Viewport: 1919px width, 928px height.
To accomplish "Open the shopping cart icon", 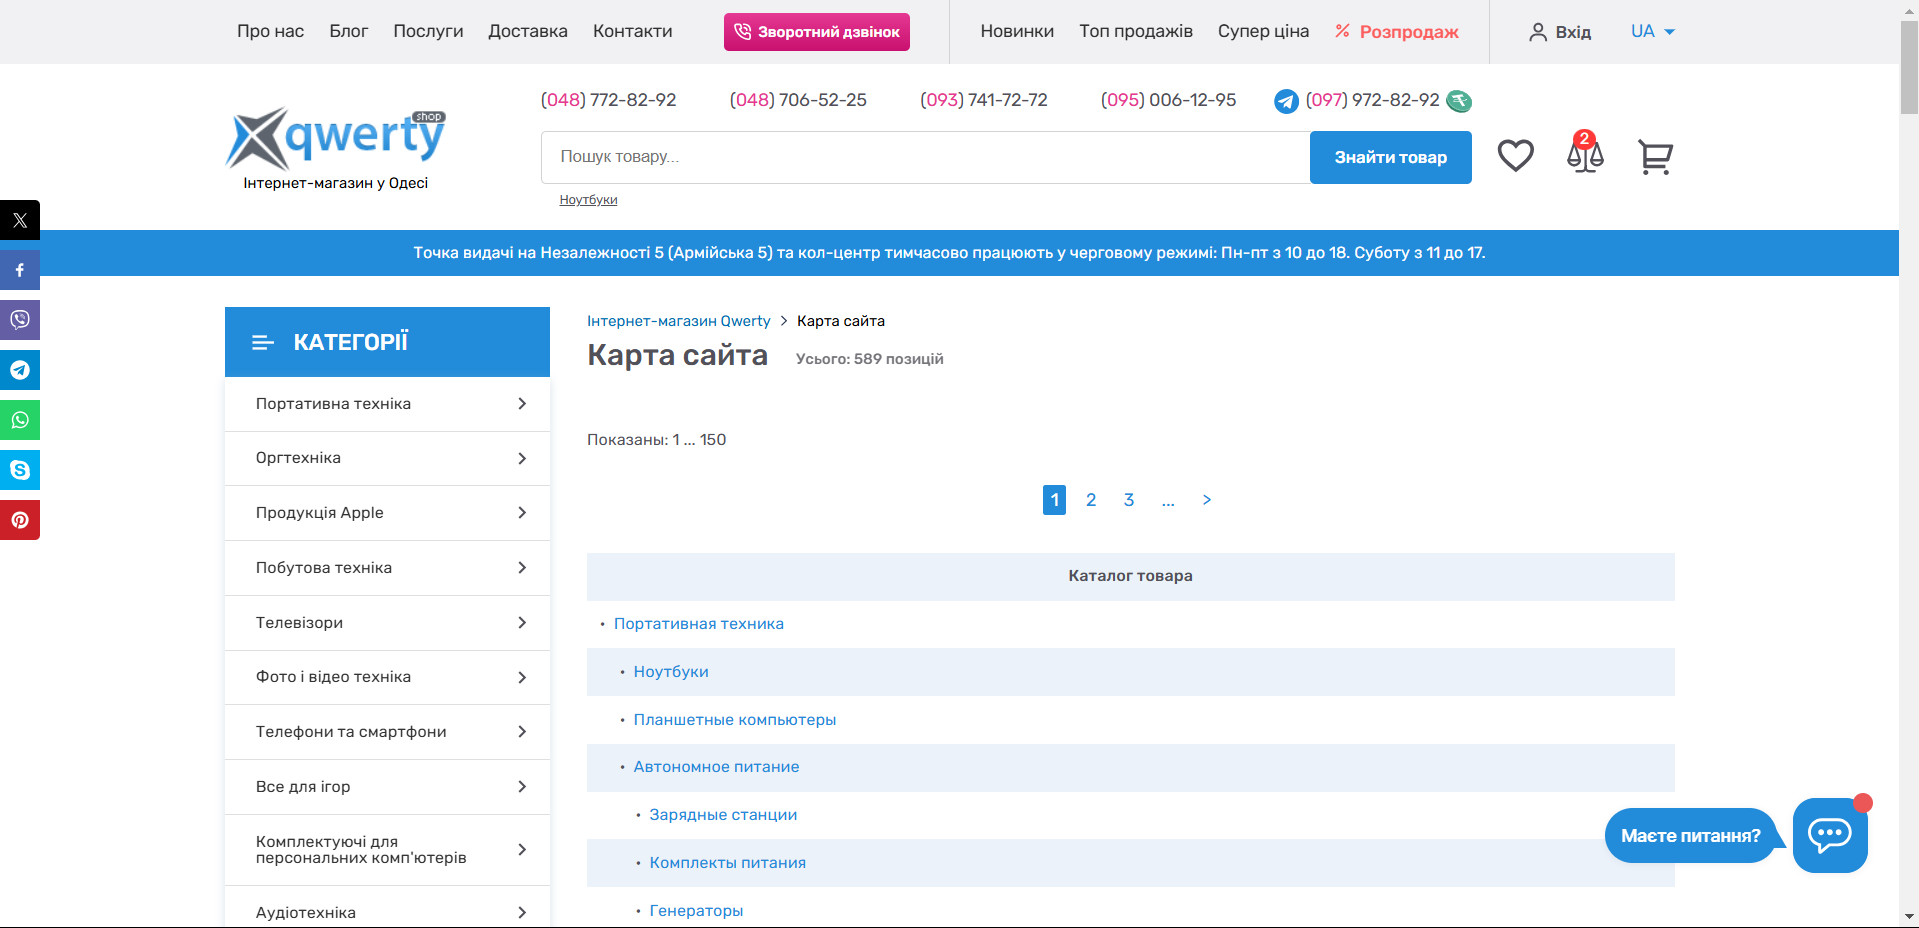I will [x=1655, y=156].
